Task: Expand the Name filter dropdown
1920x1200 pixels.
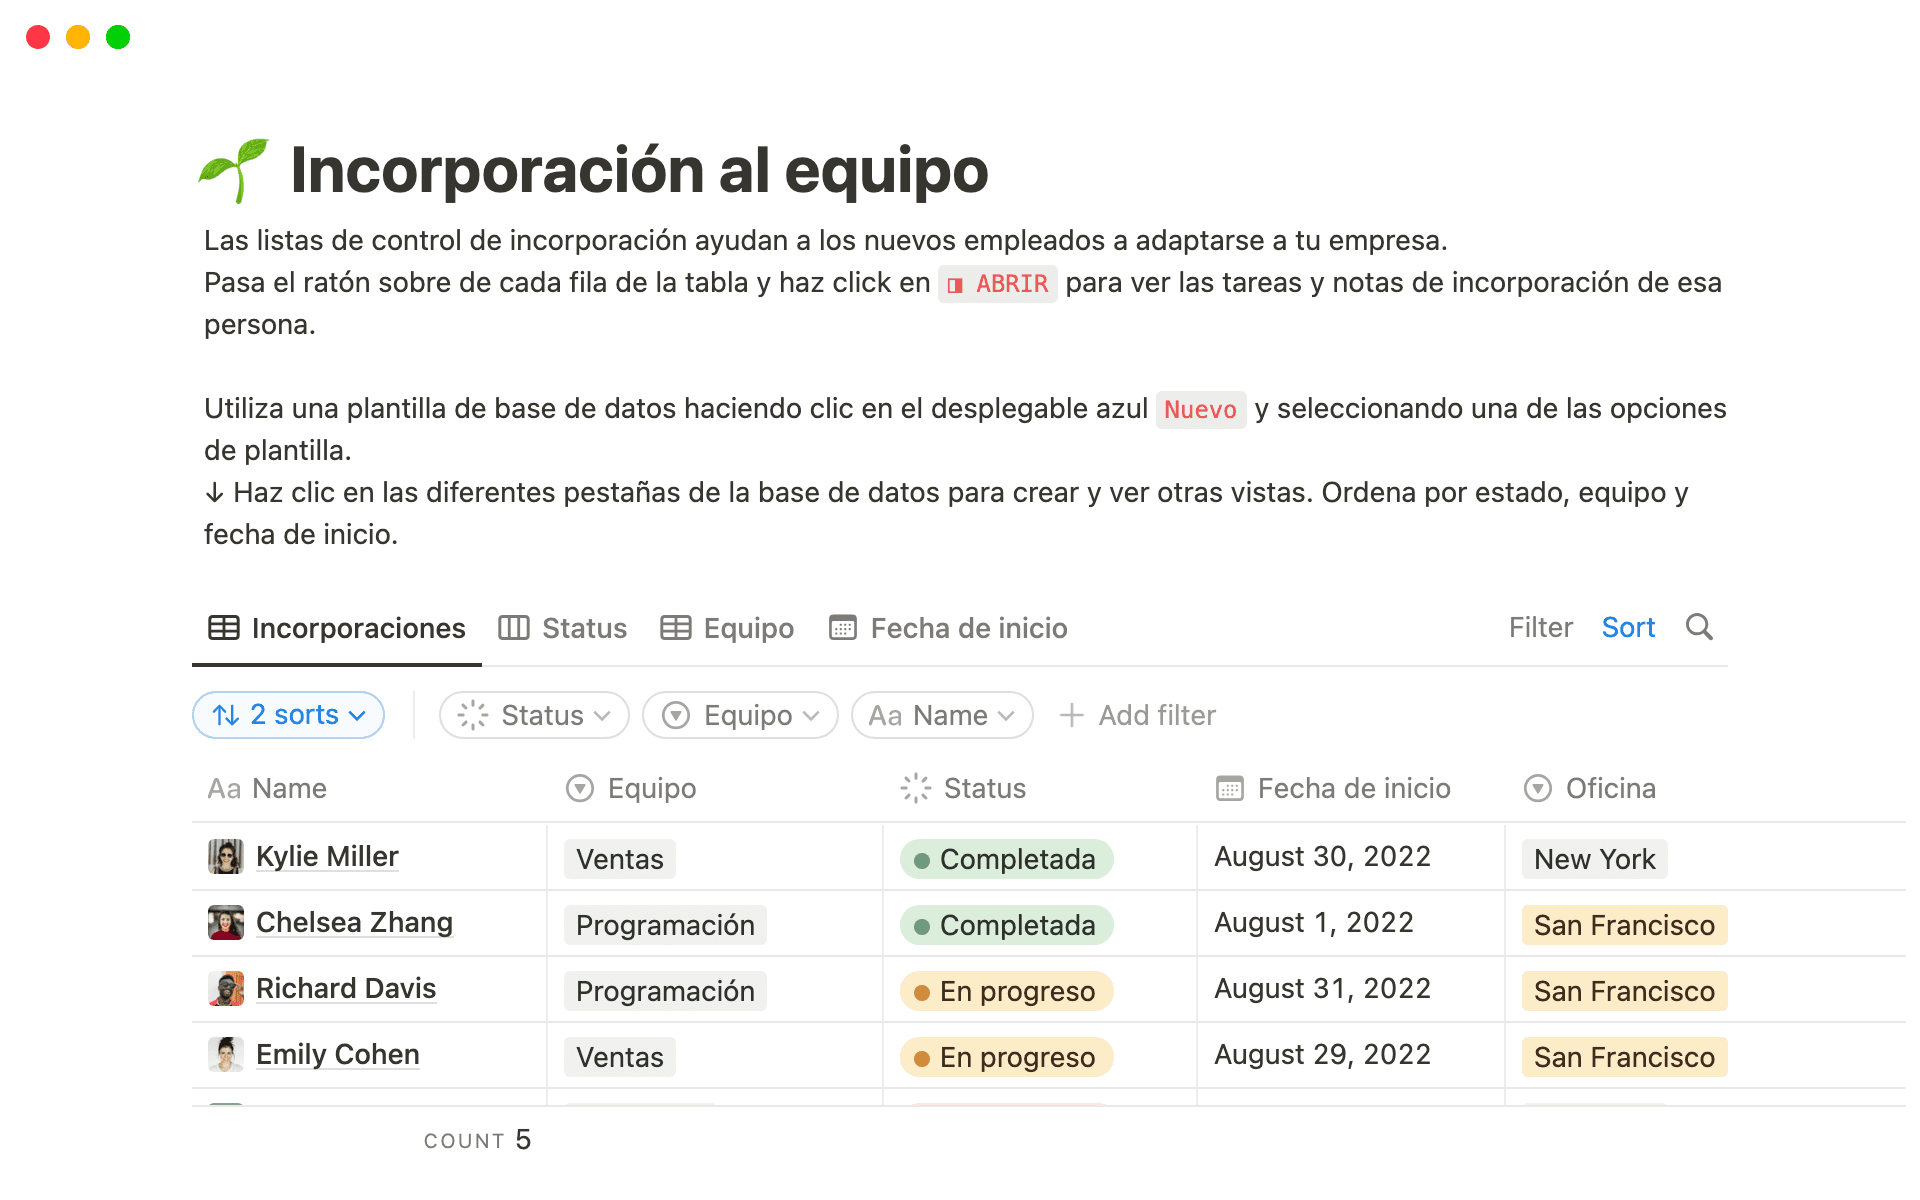Action: pos(941,715)
